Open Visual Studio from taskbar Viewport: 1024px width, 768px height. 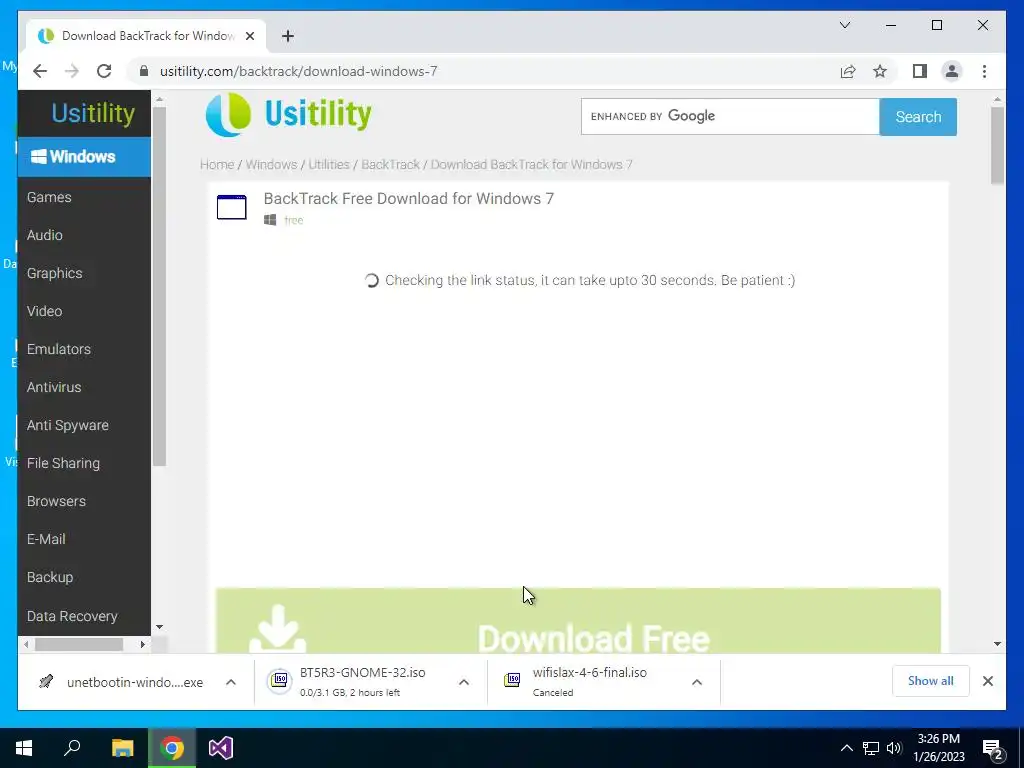(x=221, y=748)
